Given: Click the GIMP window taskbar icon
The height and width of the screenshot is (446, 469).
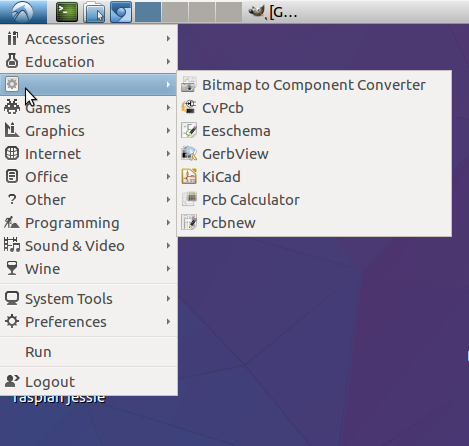Looking at the screenshot, I should (257, 12).
